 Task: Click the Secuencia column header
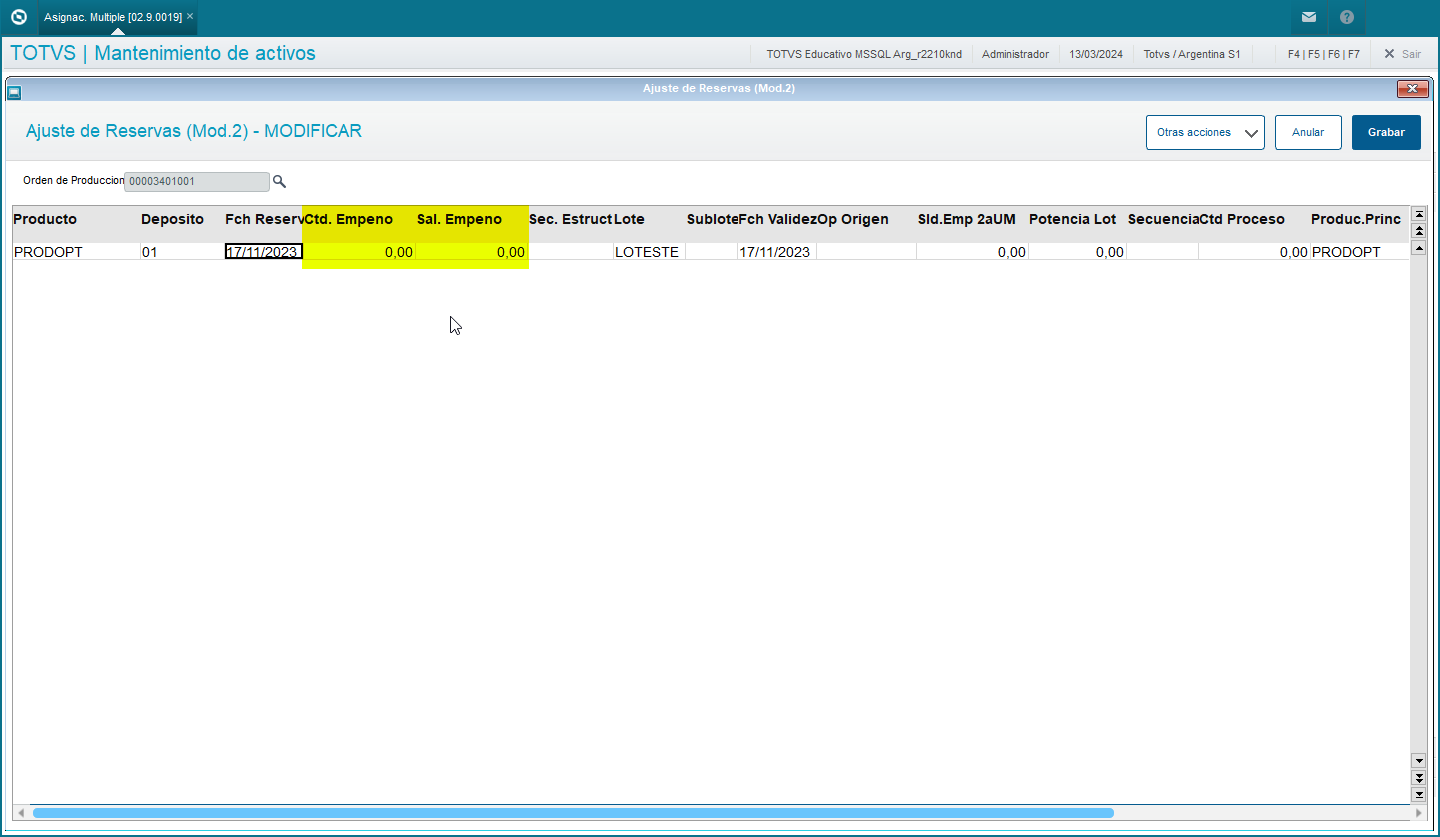(x=1163, y=219)
